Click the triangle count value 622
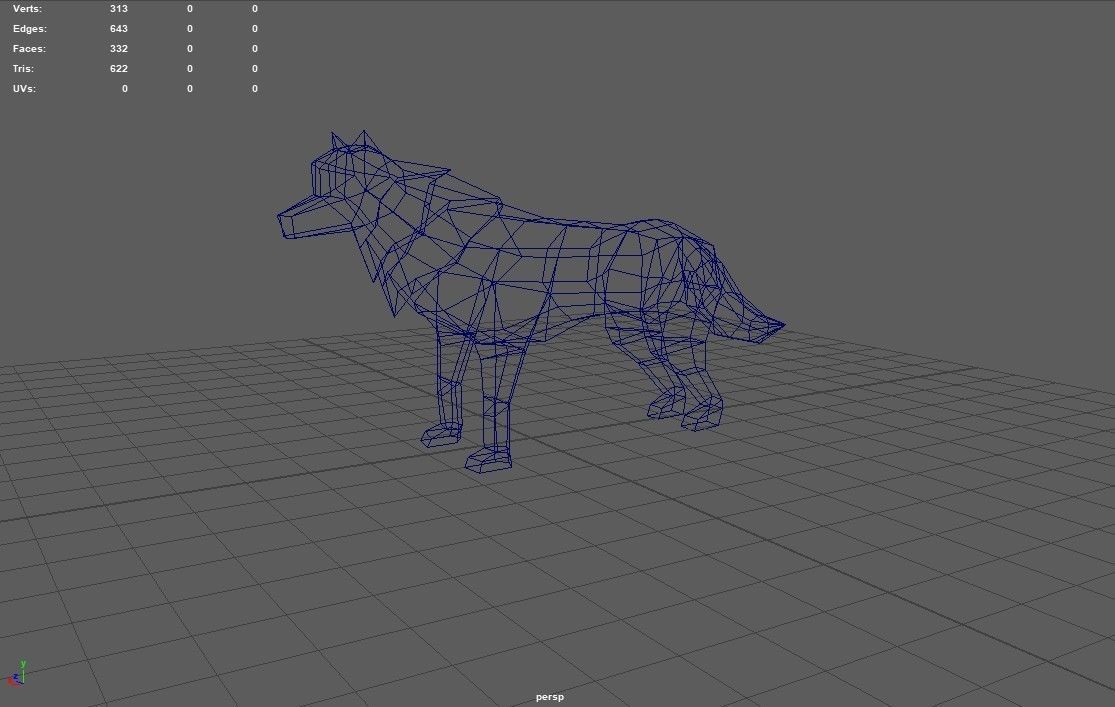This screenshot has height=707, width=1115. [119, 68]
